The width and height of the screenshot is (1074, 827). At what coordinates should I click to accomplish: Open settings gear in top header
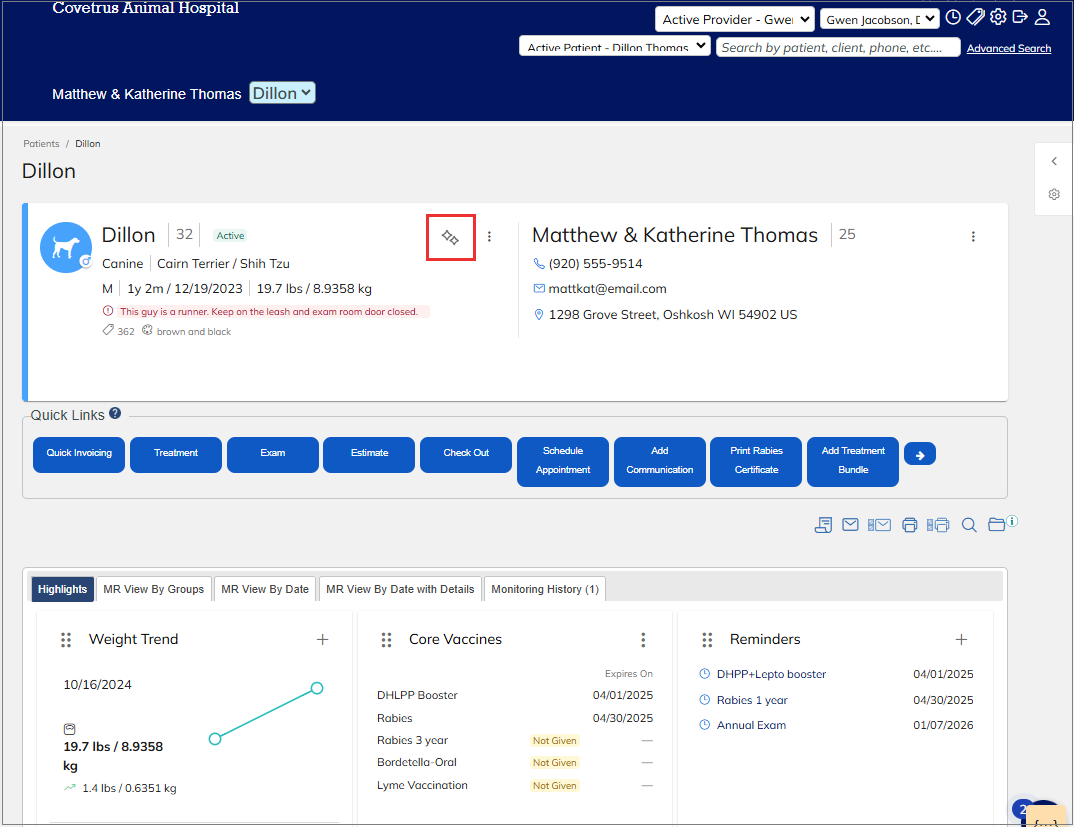tap(998, 17)
